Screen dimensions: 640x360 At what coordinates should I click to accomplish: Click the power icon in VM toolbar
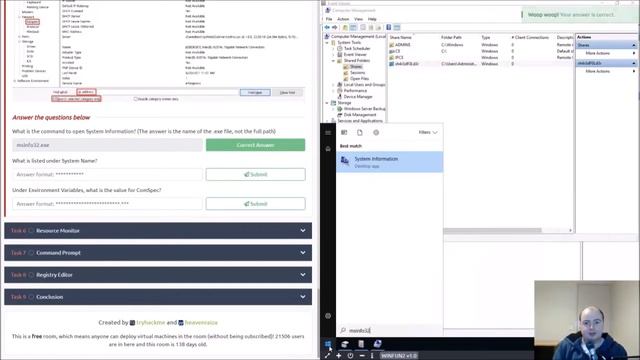(350, 356)
